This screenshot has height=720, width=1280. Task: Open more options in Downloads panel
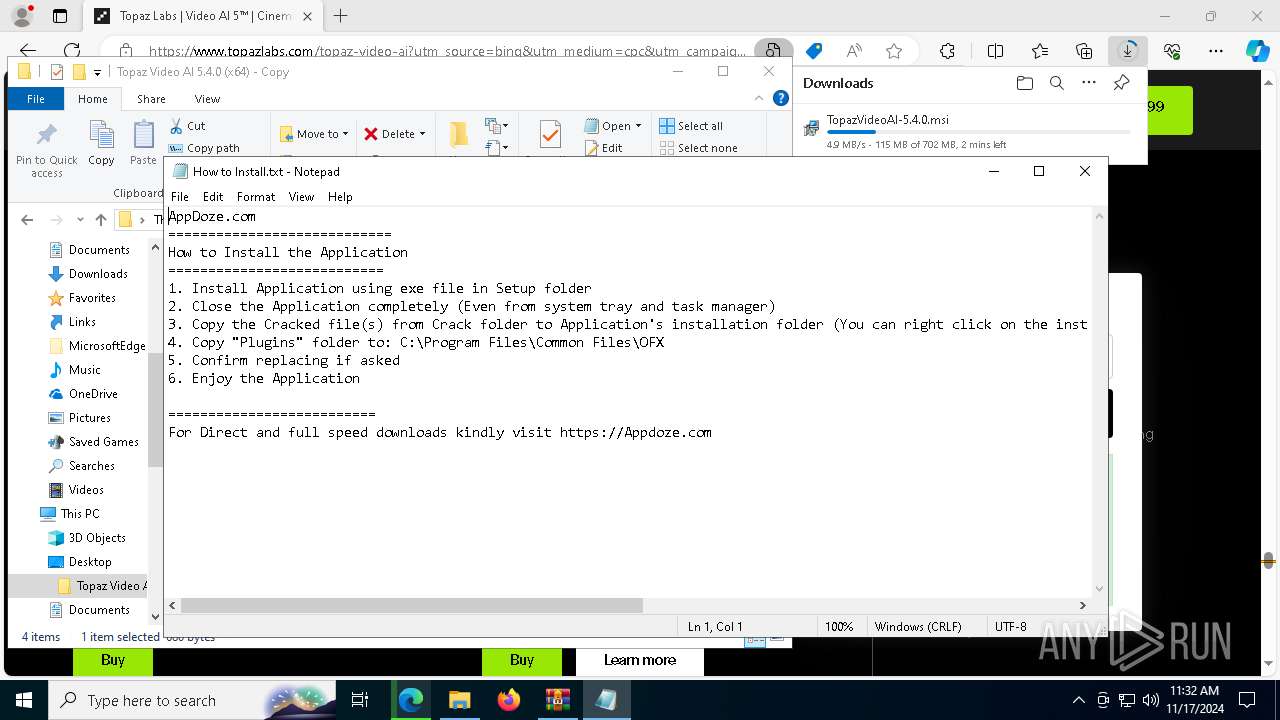pos(1089,83)
